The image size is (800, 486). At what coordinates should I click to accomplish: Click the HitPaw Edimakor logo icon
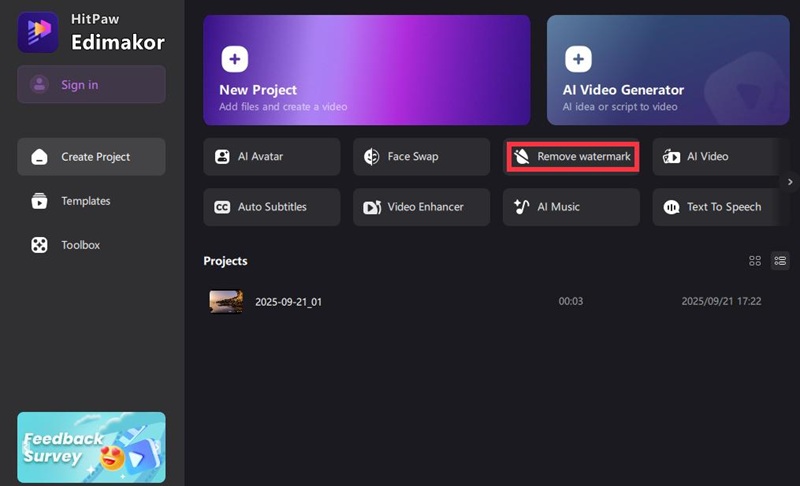pos(38,32)
